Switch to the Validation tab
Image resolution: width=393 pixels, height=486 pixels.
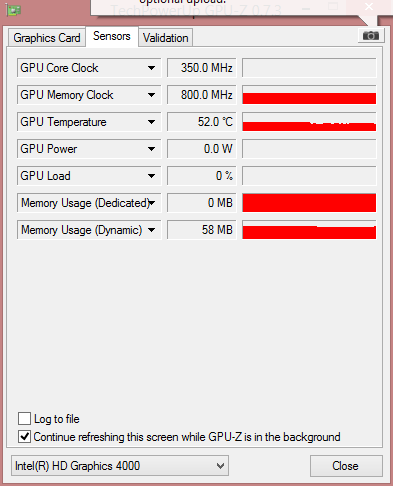pos(166,38)
